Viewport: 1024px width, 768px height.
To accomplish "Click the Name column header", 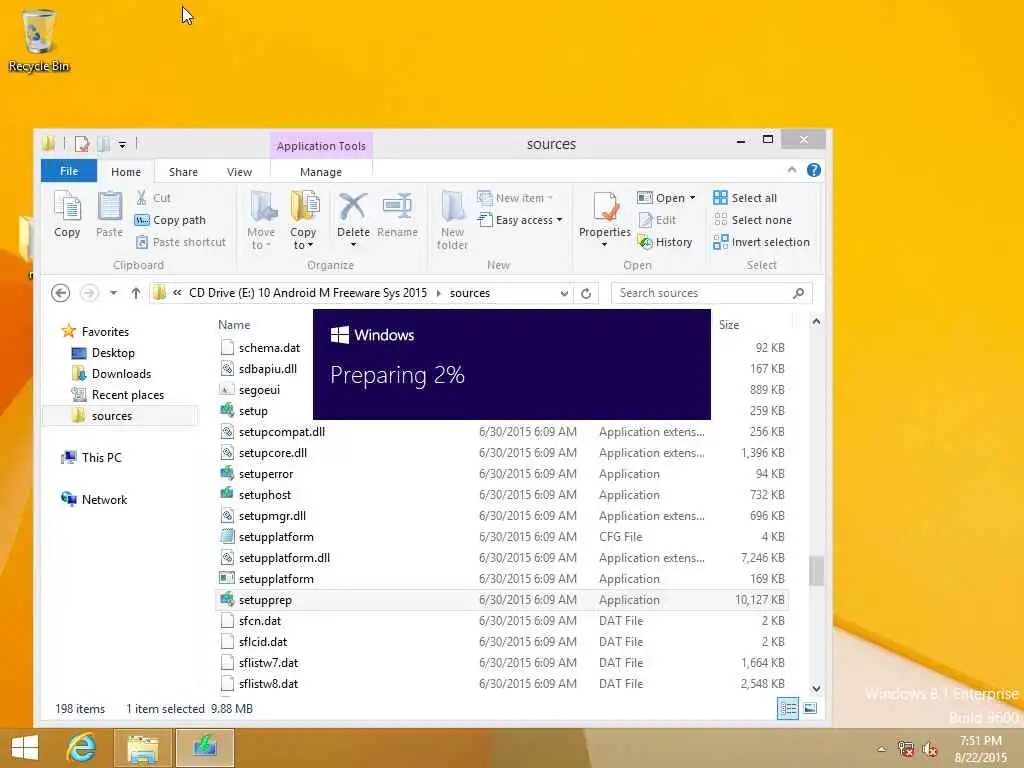I will (x=234, y=325).
